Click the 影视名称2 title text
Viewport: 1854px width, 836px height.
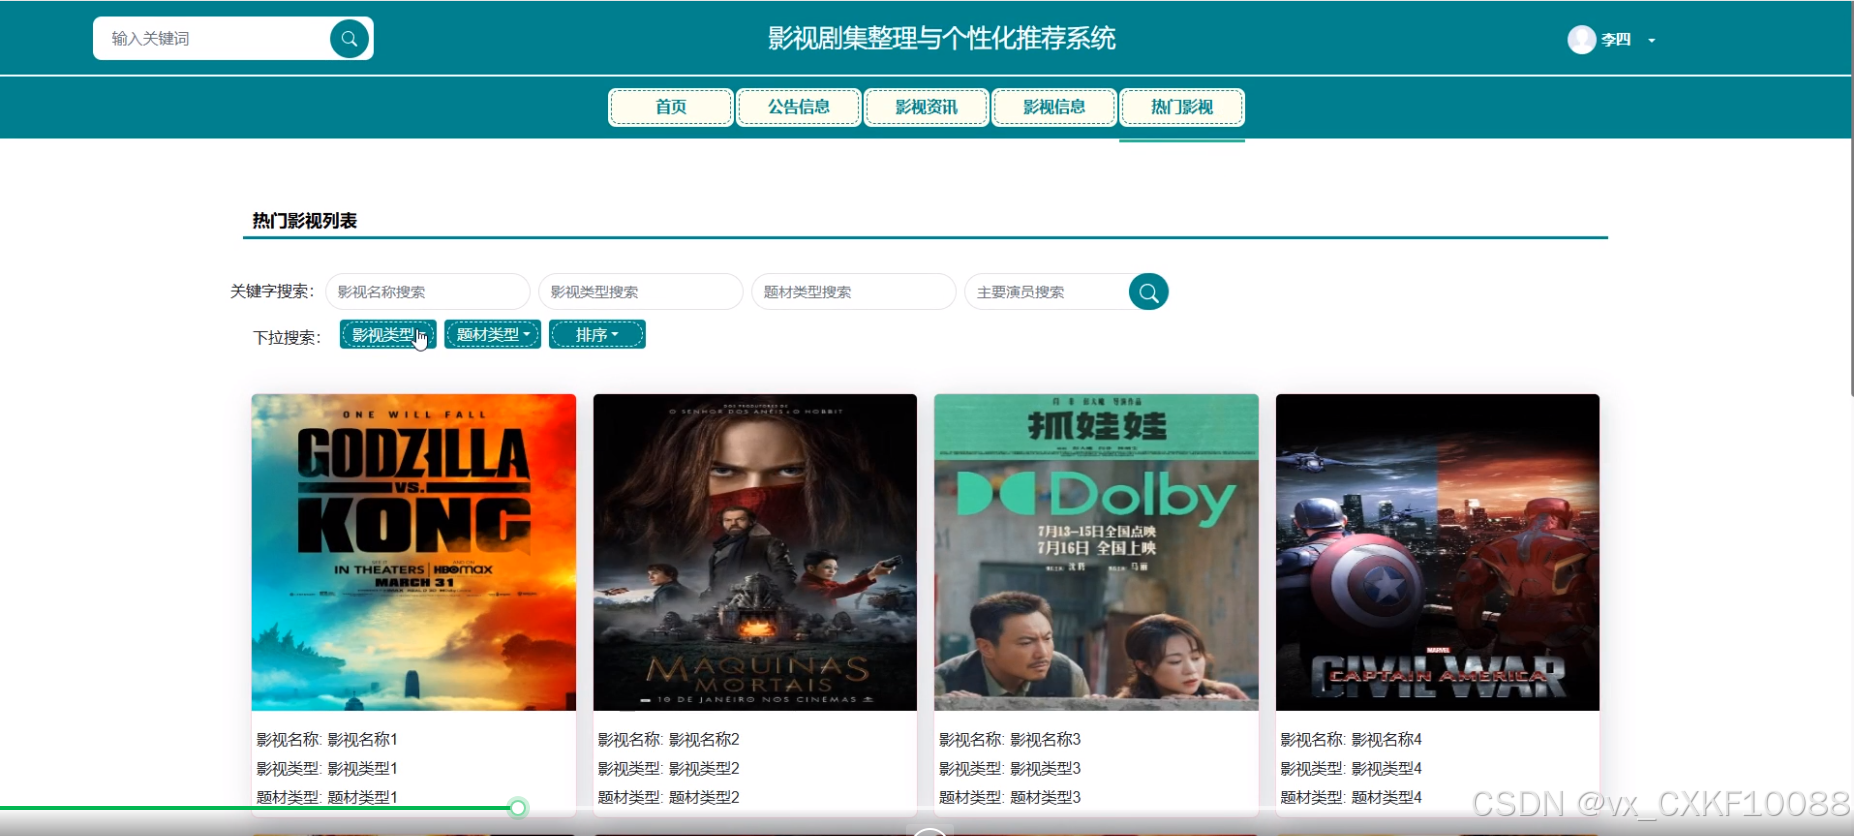[x=704, y=740]
